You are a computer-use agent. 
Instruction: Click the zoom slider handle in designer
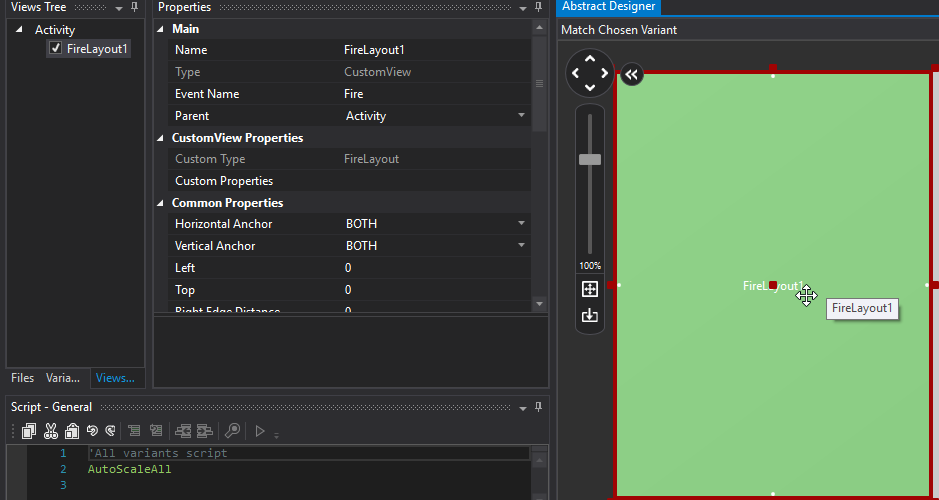tap(590, 159)
